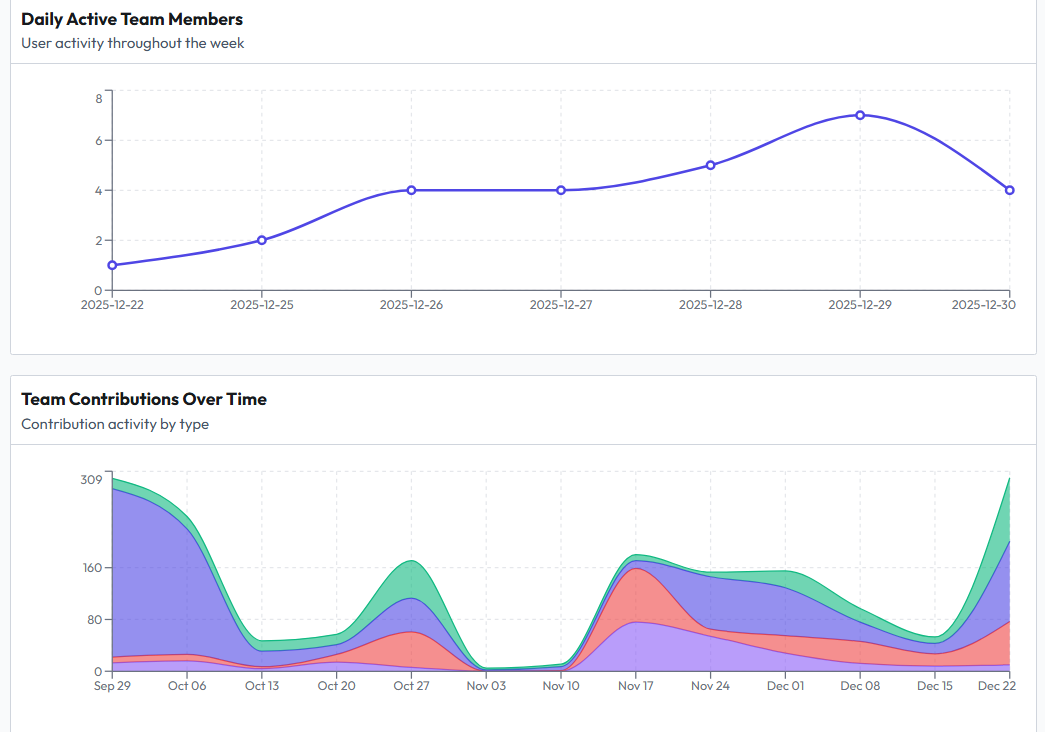The image size is (1045, 732).
Task: Click the 160 gridline label
Action: [92, 568]
